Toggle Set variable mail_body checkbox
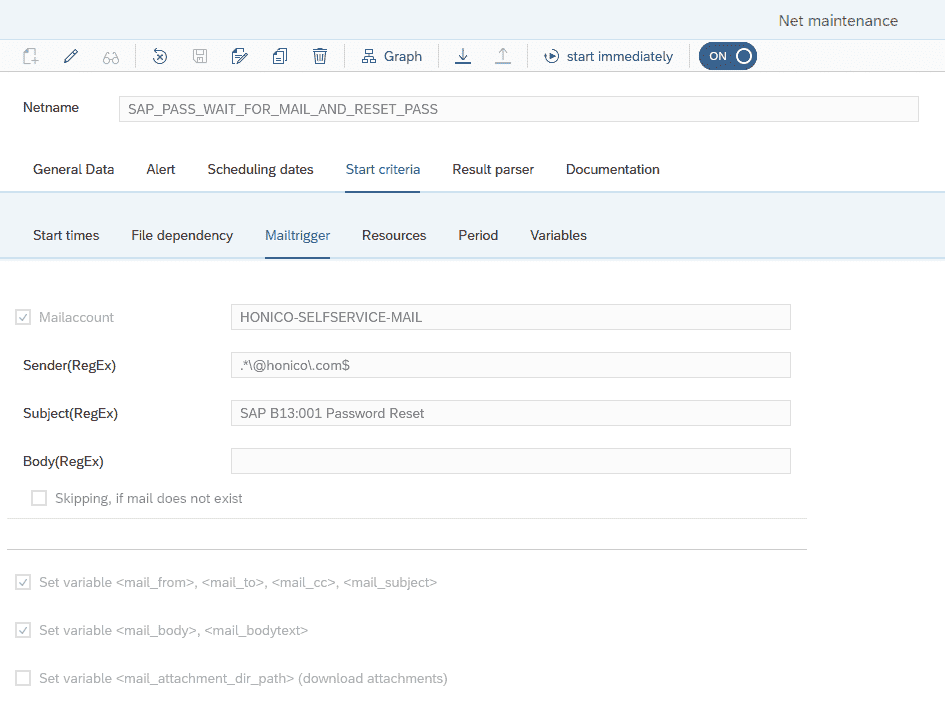The image size is (945, 703). coord(23,630)
